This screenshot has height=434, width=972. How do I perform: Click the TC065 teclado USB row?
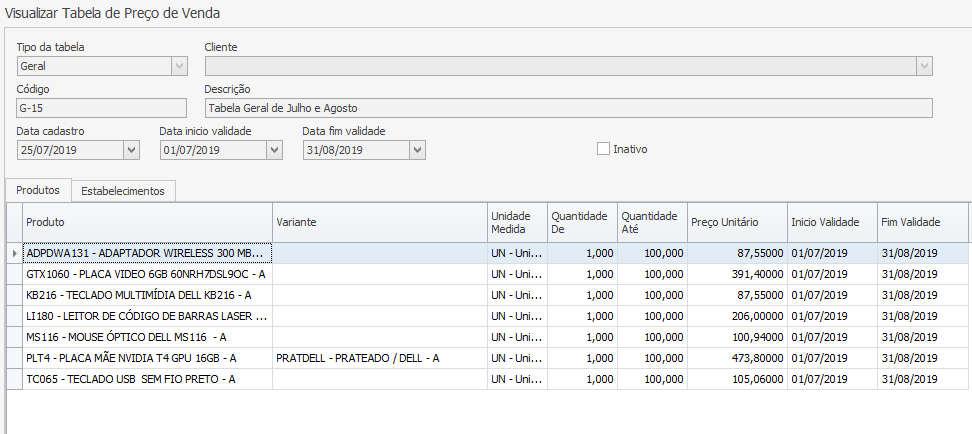click(146, 379)
